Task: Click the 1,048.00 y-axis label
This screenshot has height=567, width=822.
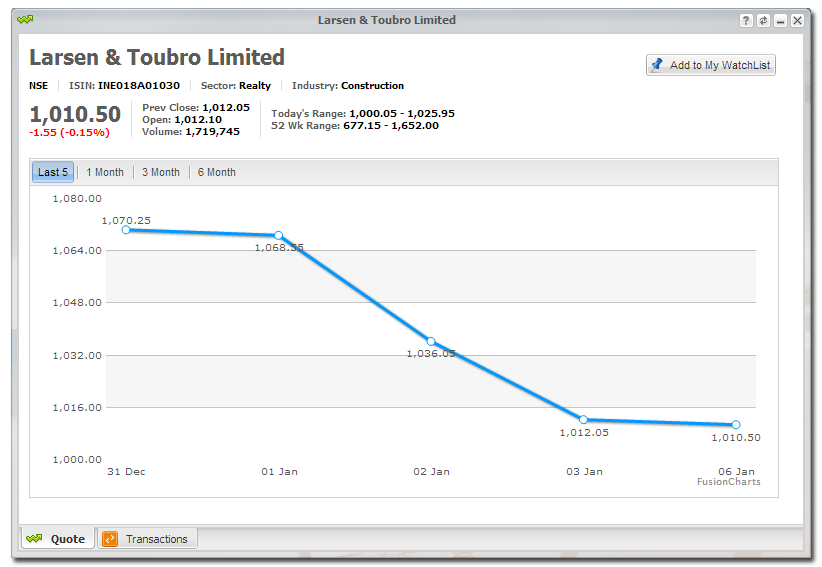Action: pyautogui.click(x=77, y=302)
